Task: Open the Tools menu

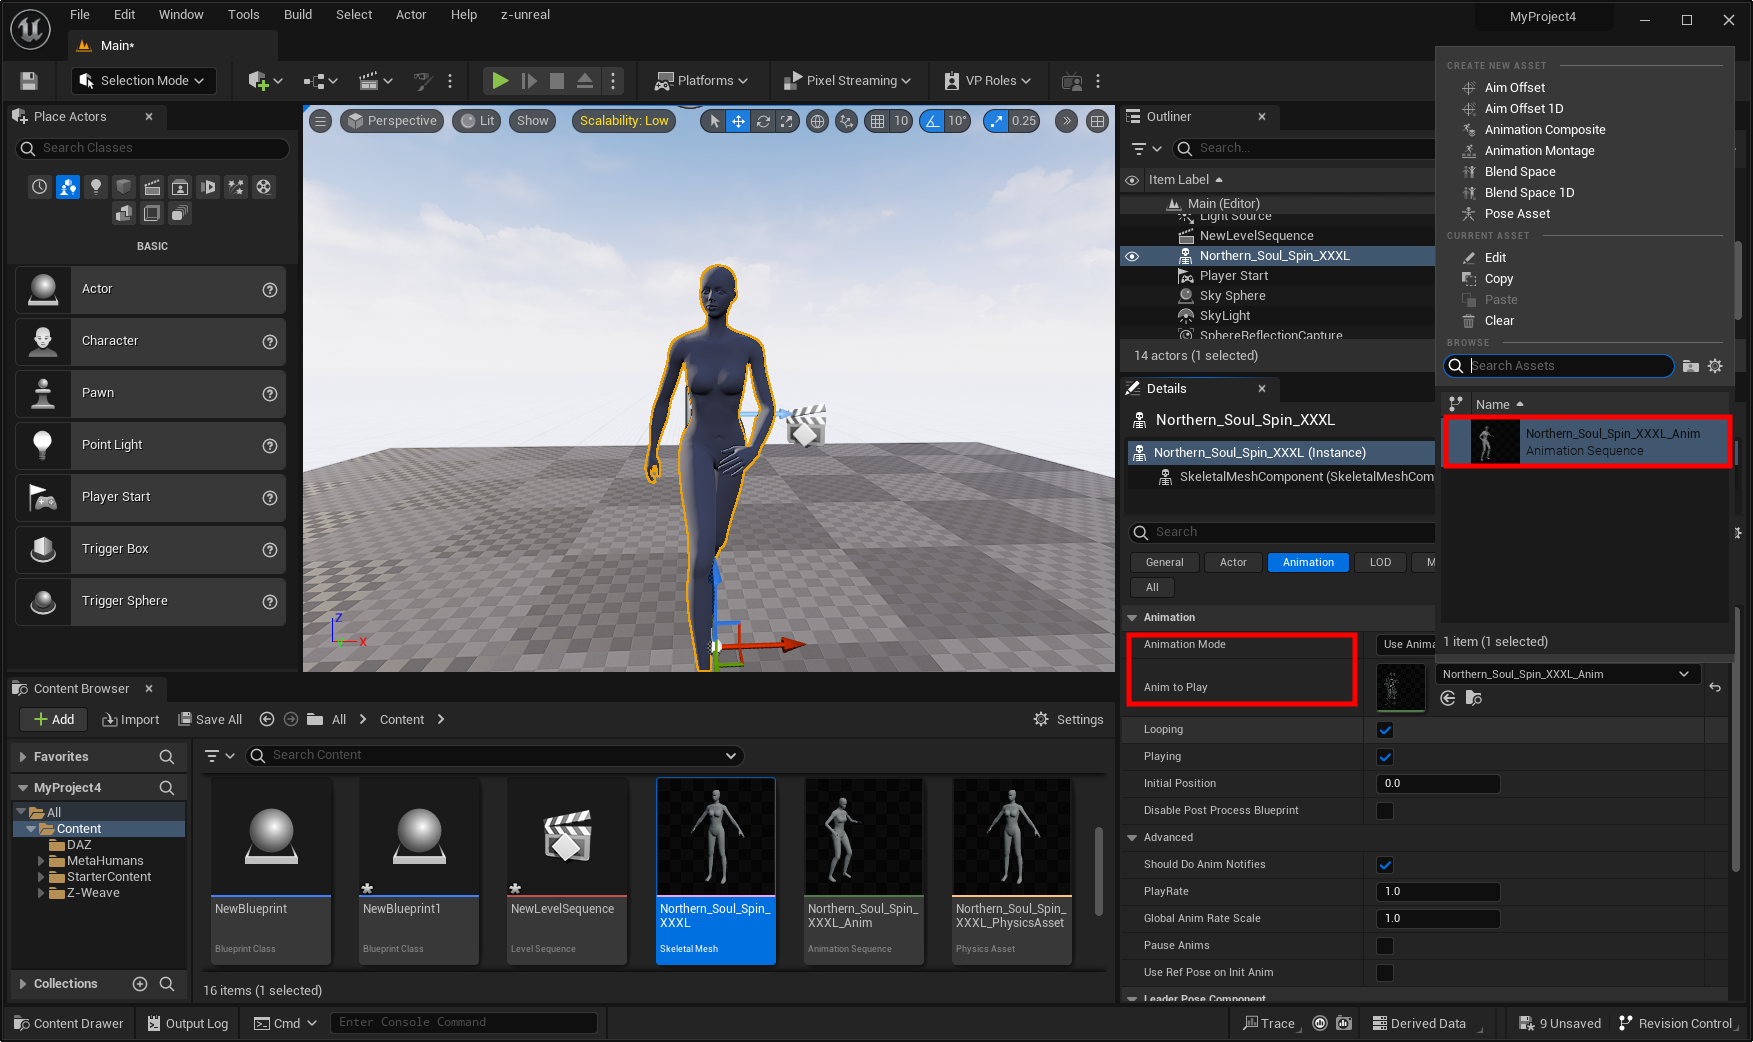Action: [243, 15]
